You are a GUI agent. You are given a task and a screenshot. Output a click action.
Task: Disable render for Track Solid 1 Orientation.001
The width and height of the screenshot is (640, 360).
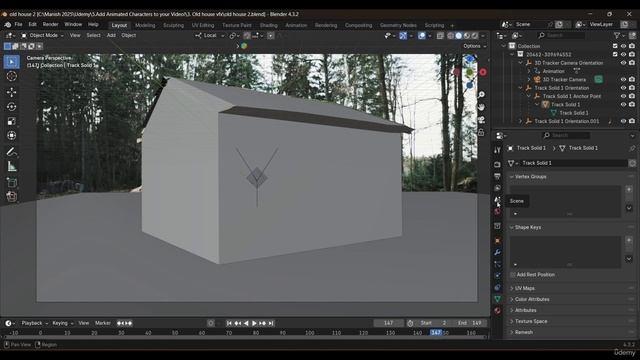point(632,121)
